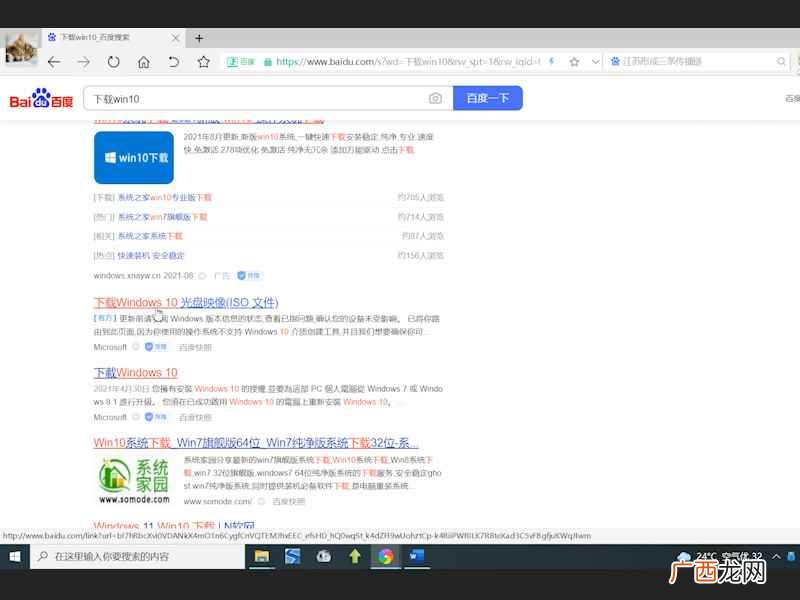Open 系统之家win10专业版下载 link
Image resolution: width=800 pixels, height=600 pixels.
tap(164, 197)
